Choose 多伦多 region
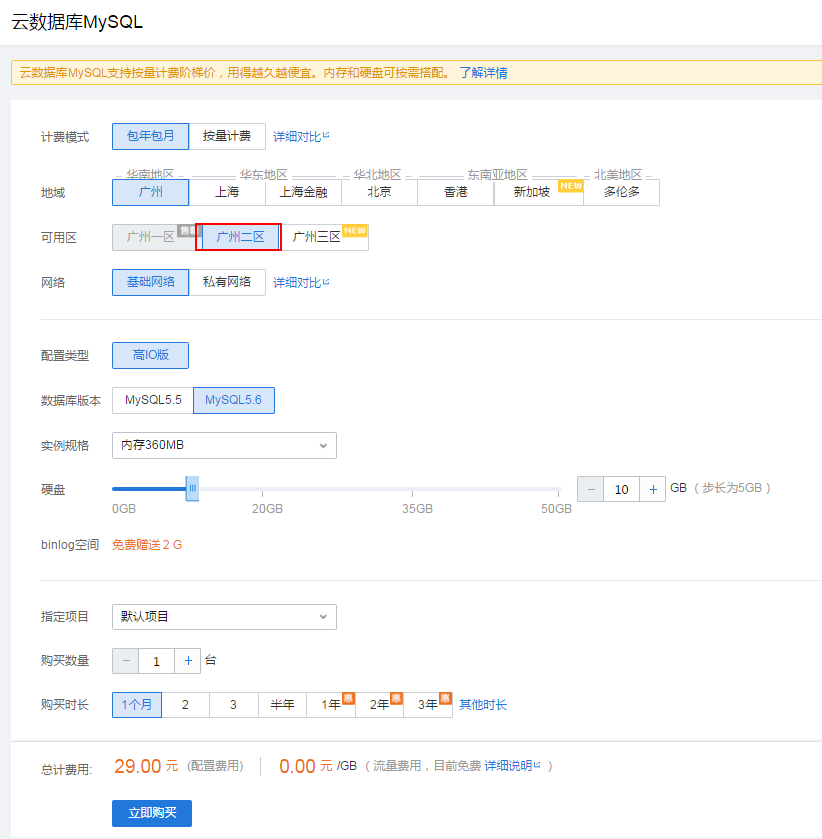The image size is (822, 839). [621, 192]
